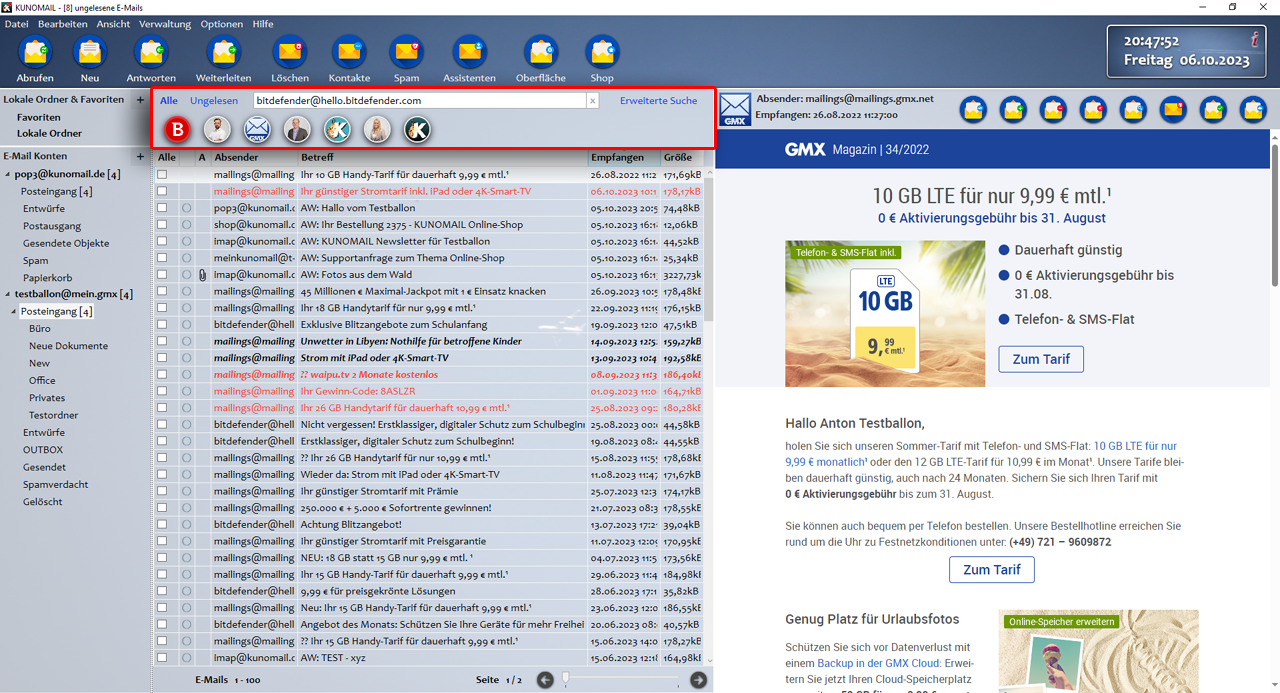Open the Kontakte address book

(349, 52)
